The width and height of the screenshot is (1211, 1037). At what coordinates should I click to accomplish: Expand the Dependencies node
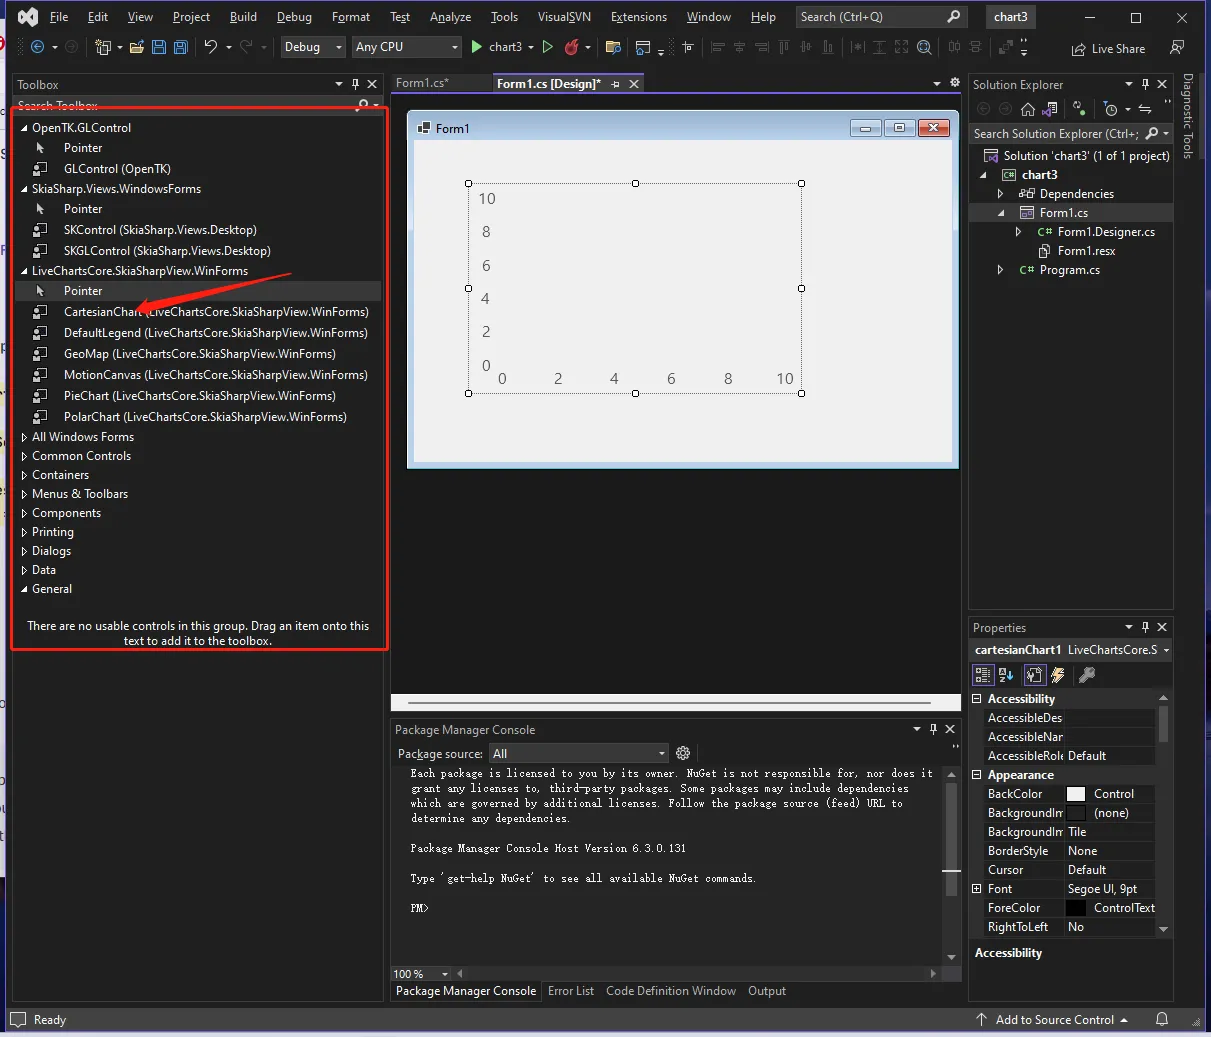pos(1000,194)
